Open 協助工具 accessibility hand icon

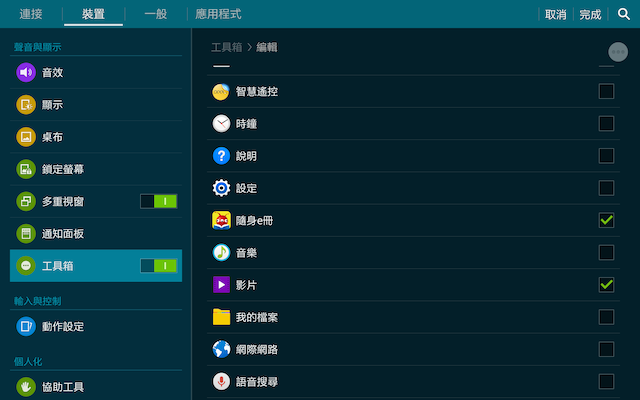coord(26,387)
